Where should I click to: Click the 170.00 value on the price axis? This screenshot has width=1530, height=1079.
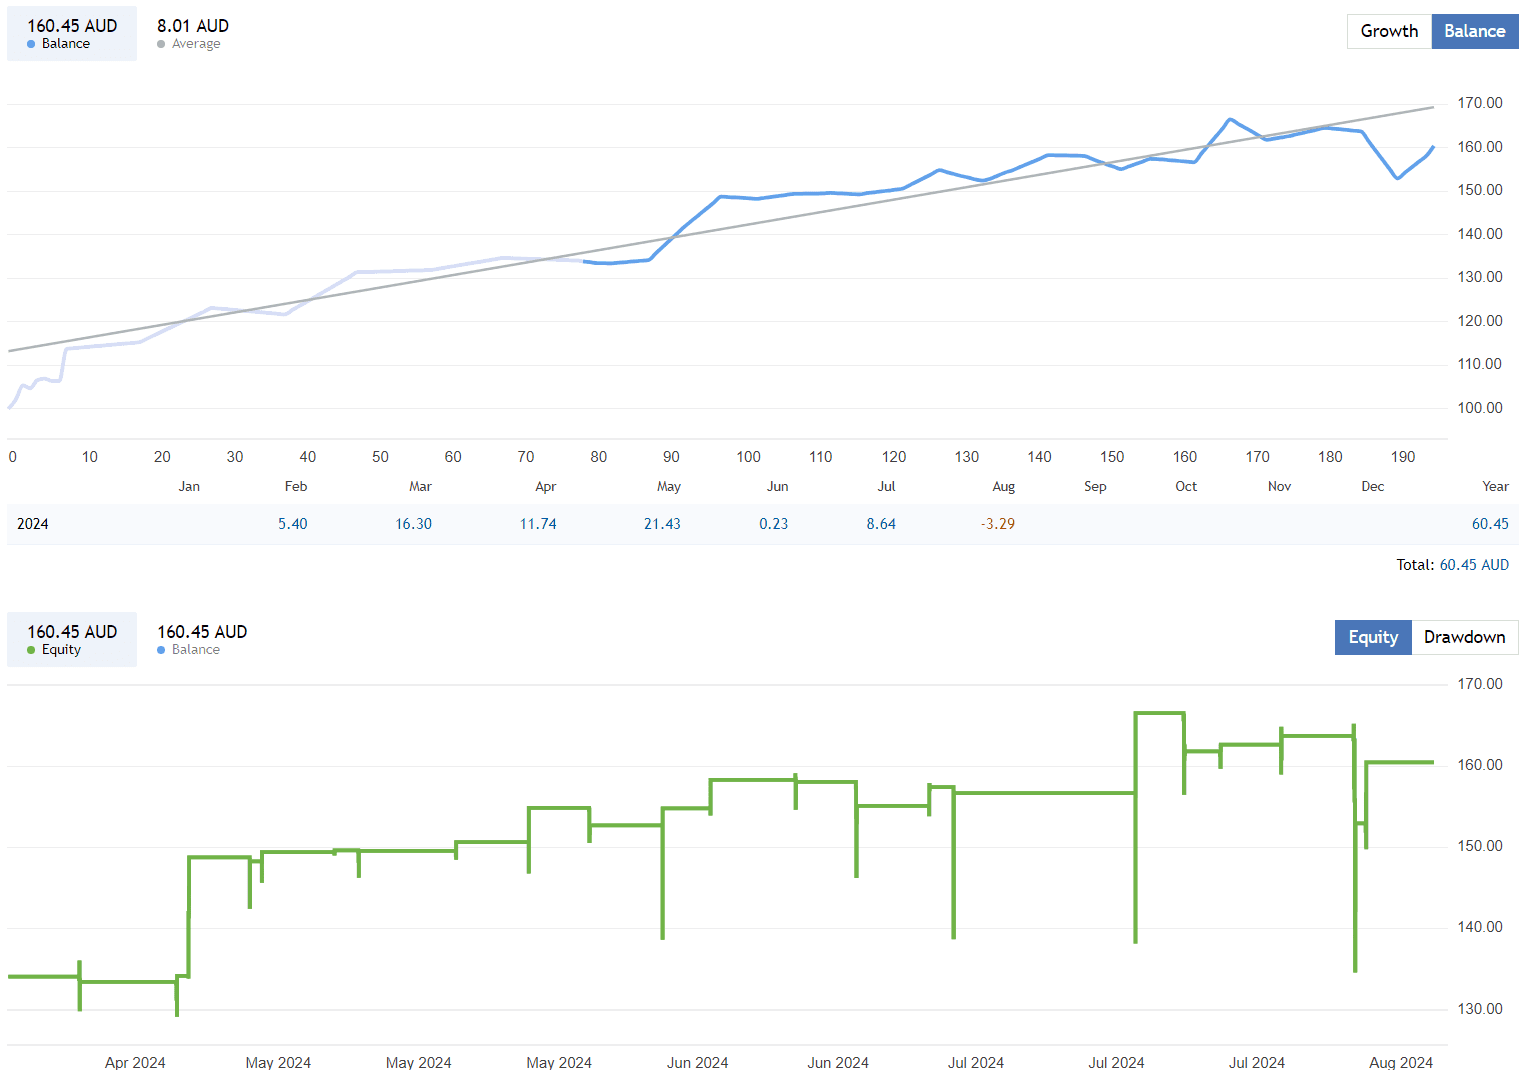pyautogui.click(x=1480, y=102)
